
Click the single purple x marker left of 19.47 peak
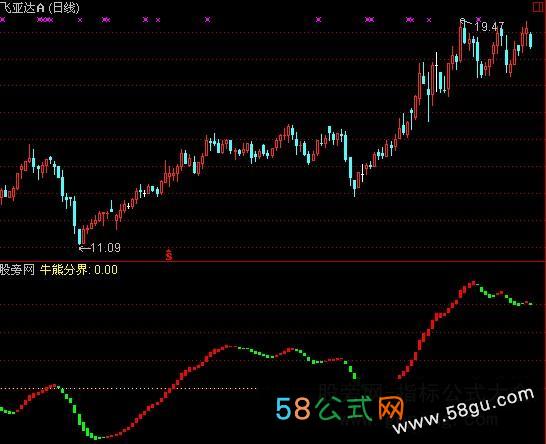click(x=429, y=20)
